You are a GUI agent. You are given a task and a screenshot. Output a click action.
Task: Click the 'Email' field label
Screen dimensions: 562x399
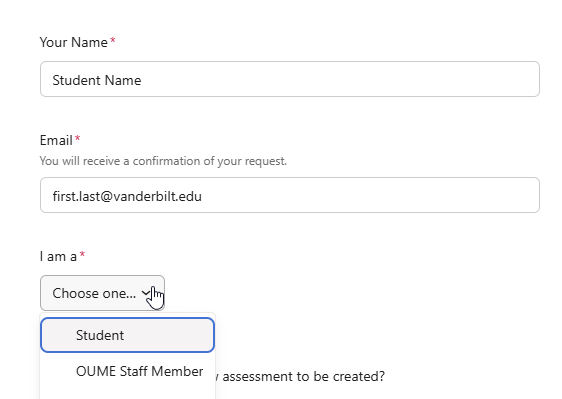tap(56, 140)
